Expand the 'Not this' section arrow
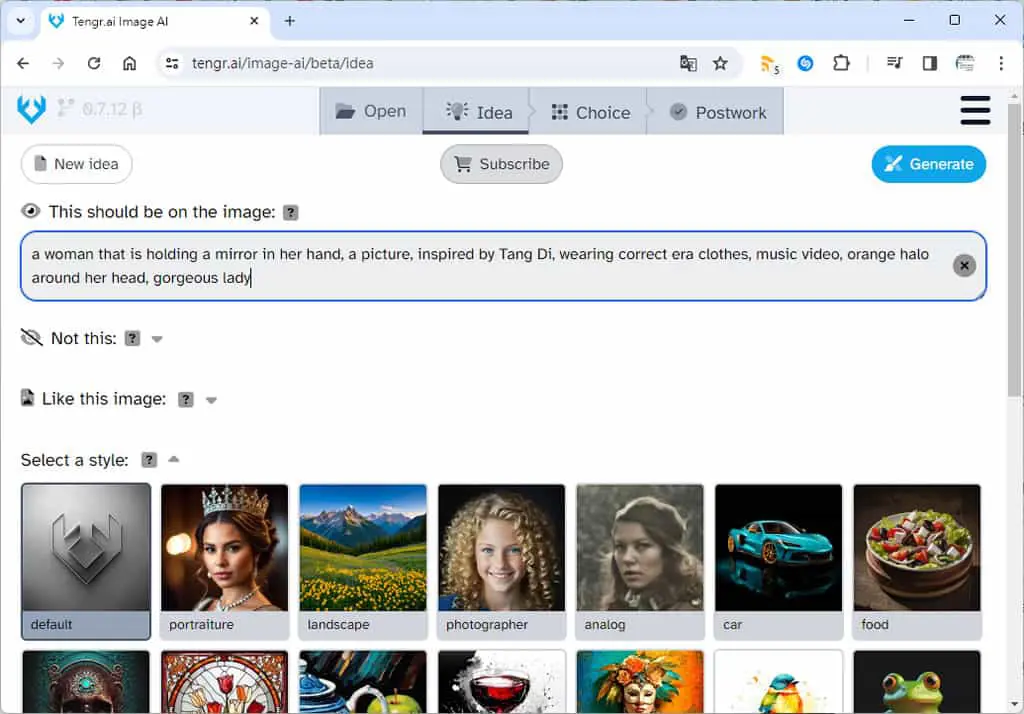 (x=157, y=339)
